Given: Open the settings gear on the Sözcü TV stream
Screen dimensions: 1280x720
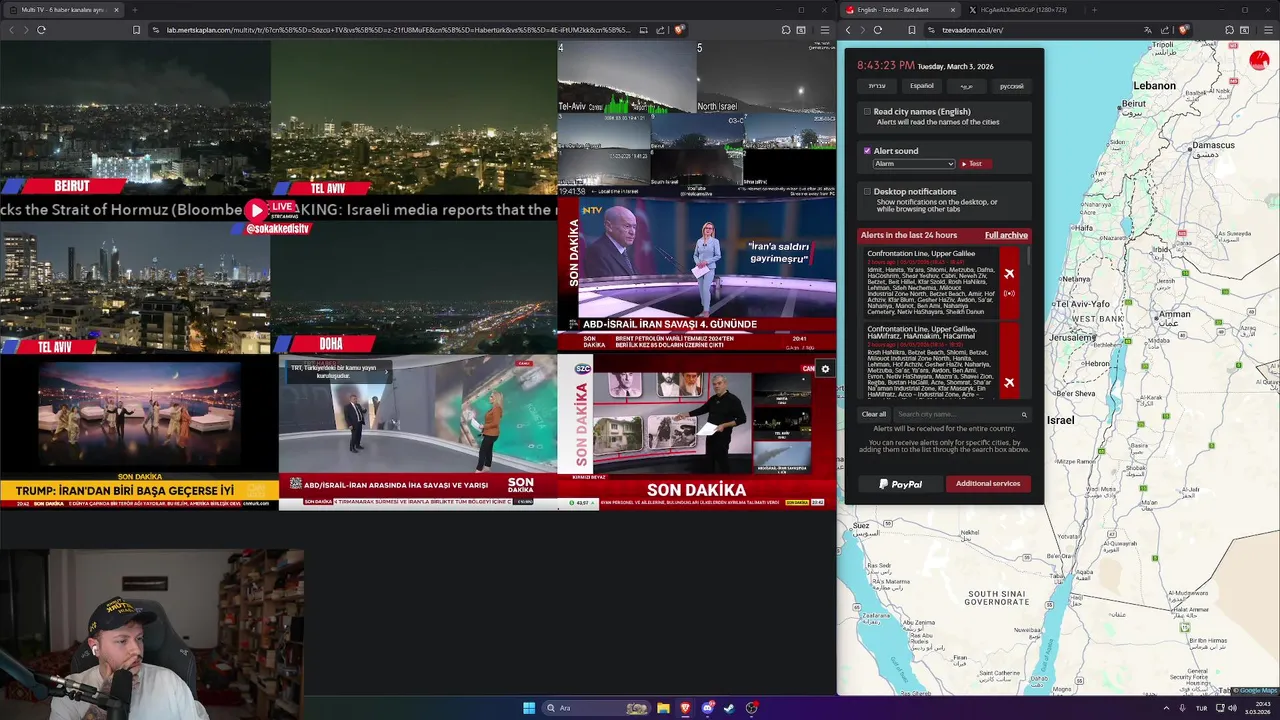Looking at the screenshot, I should [x=825, y=369].
